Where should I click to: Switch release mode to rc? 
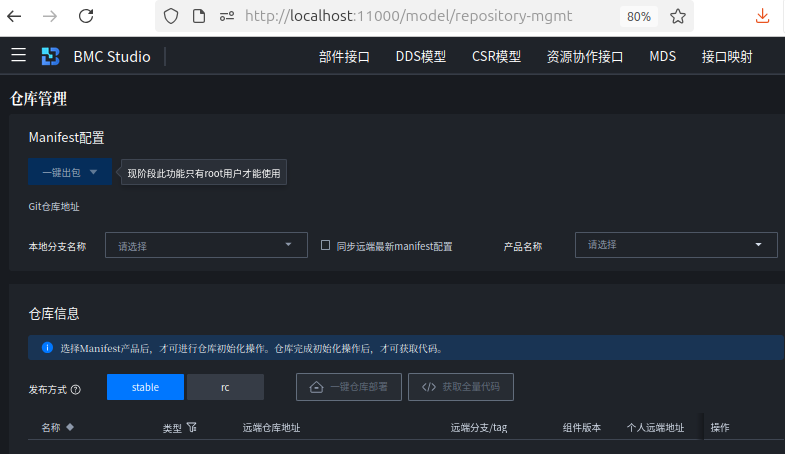[x=225, y=387]
